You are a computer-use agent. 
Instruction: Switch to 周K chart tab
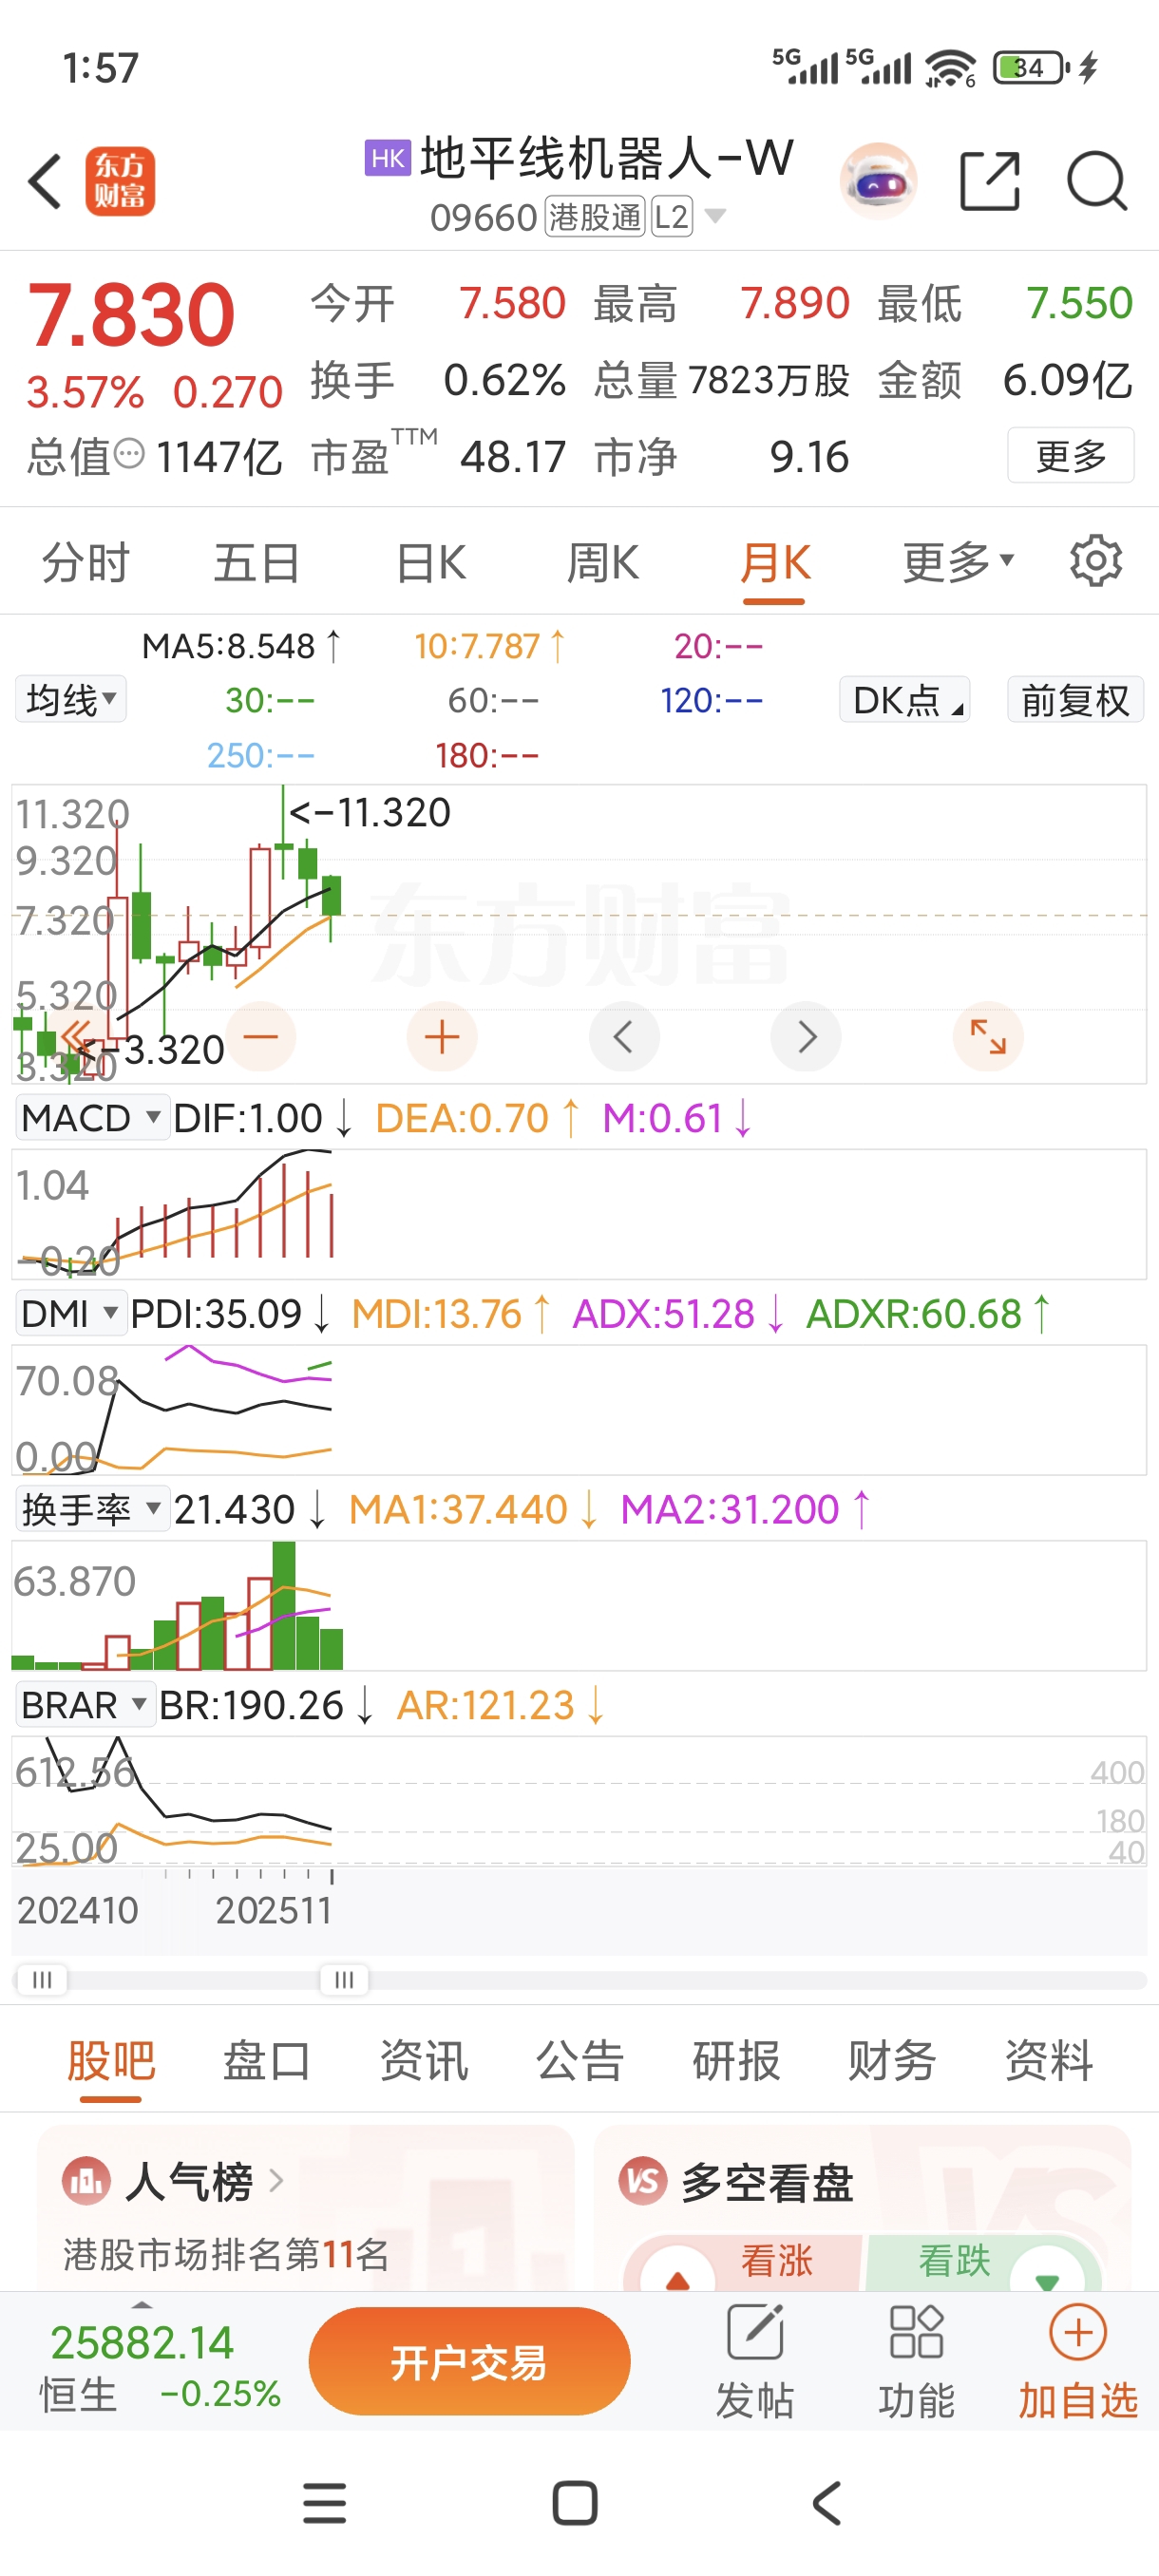602,562
